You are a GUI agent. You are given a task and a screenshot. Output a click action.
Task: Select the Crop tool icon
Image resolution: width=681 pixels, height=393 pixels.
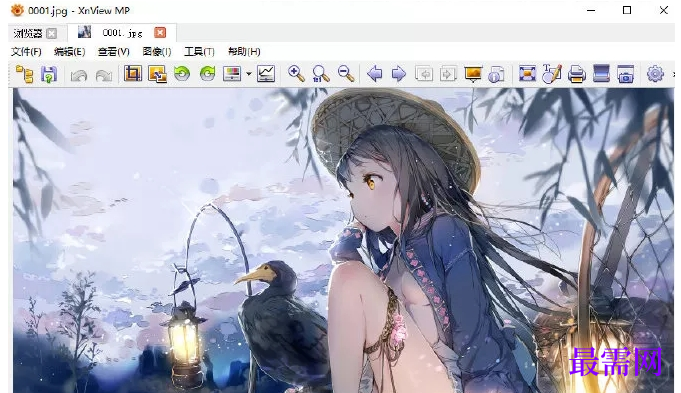pyautogui.click(x=133, y=73)
